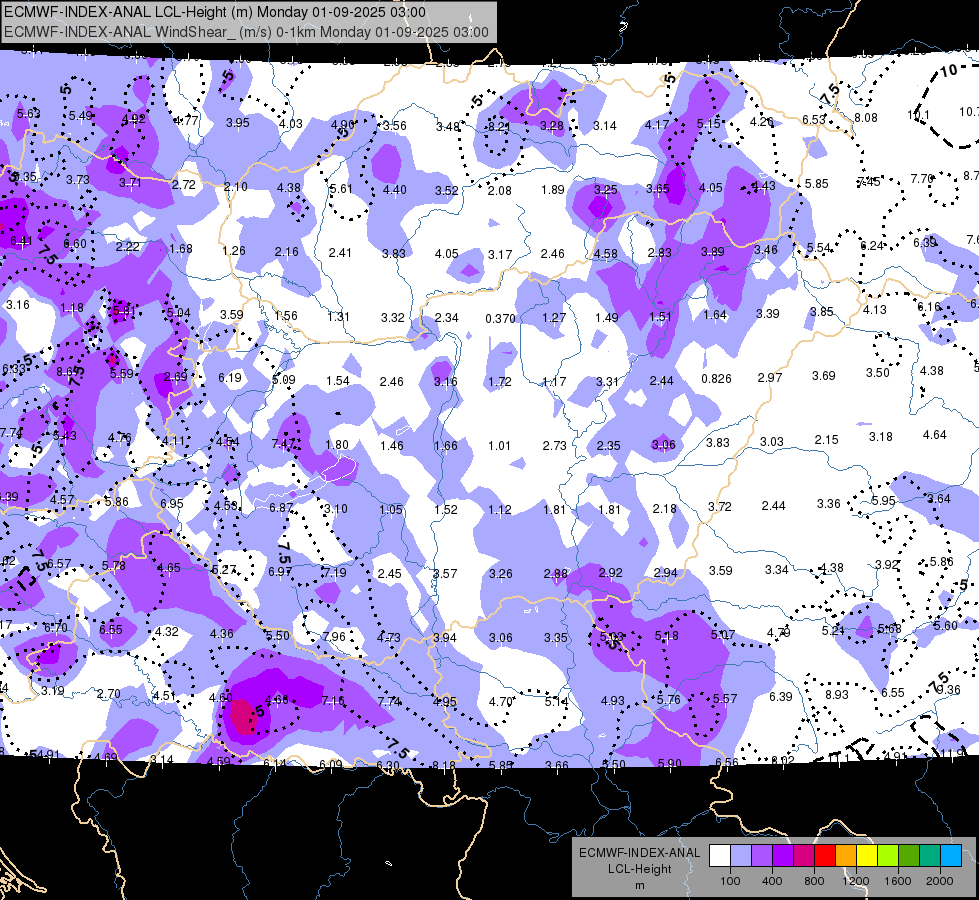Click the red legend swatch

point(825,856)
